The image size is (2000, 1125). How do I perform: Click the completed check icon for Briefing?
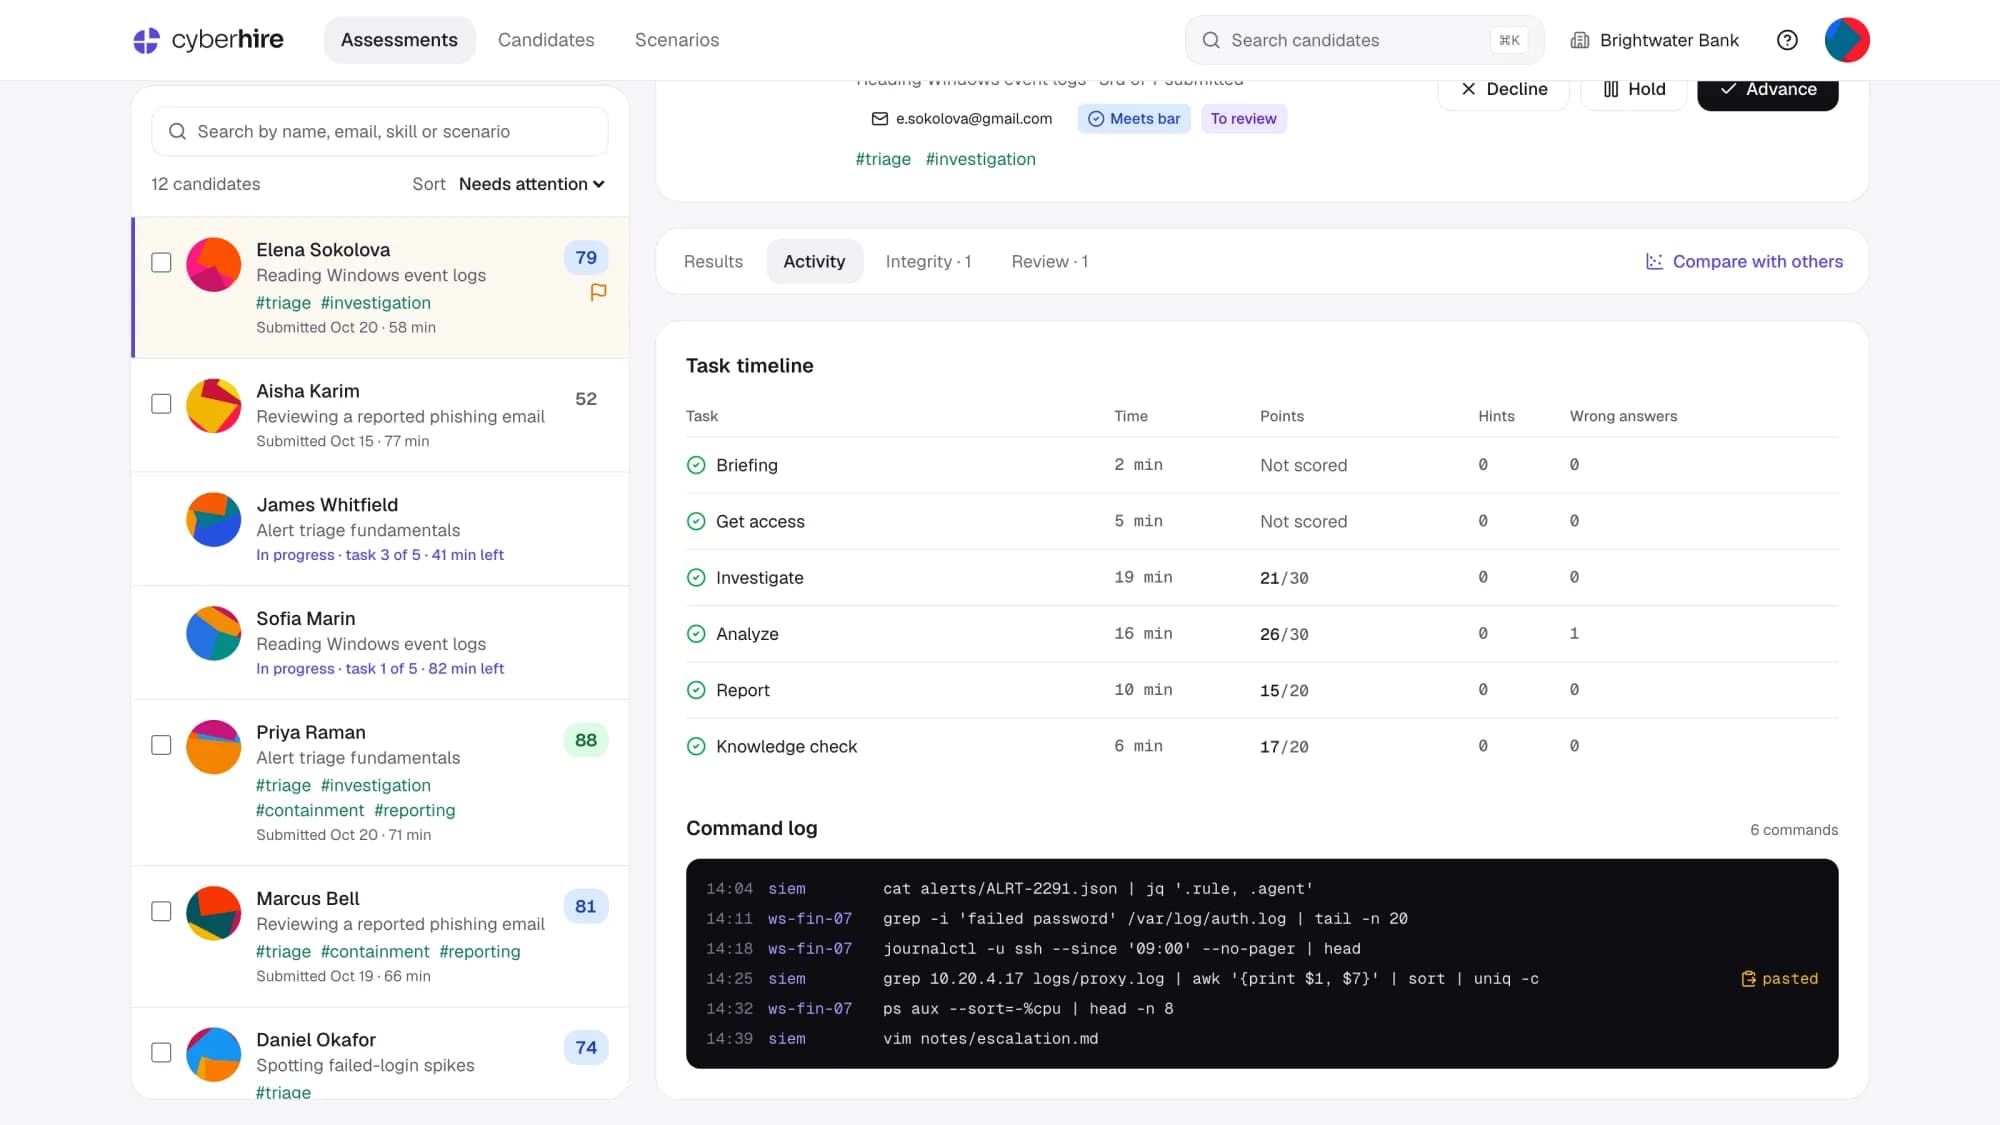(696, 465)
